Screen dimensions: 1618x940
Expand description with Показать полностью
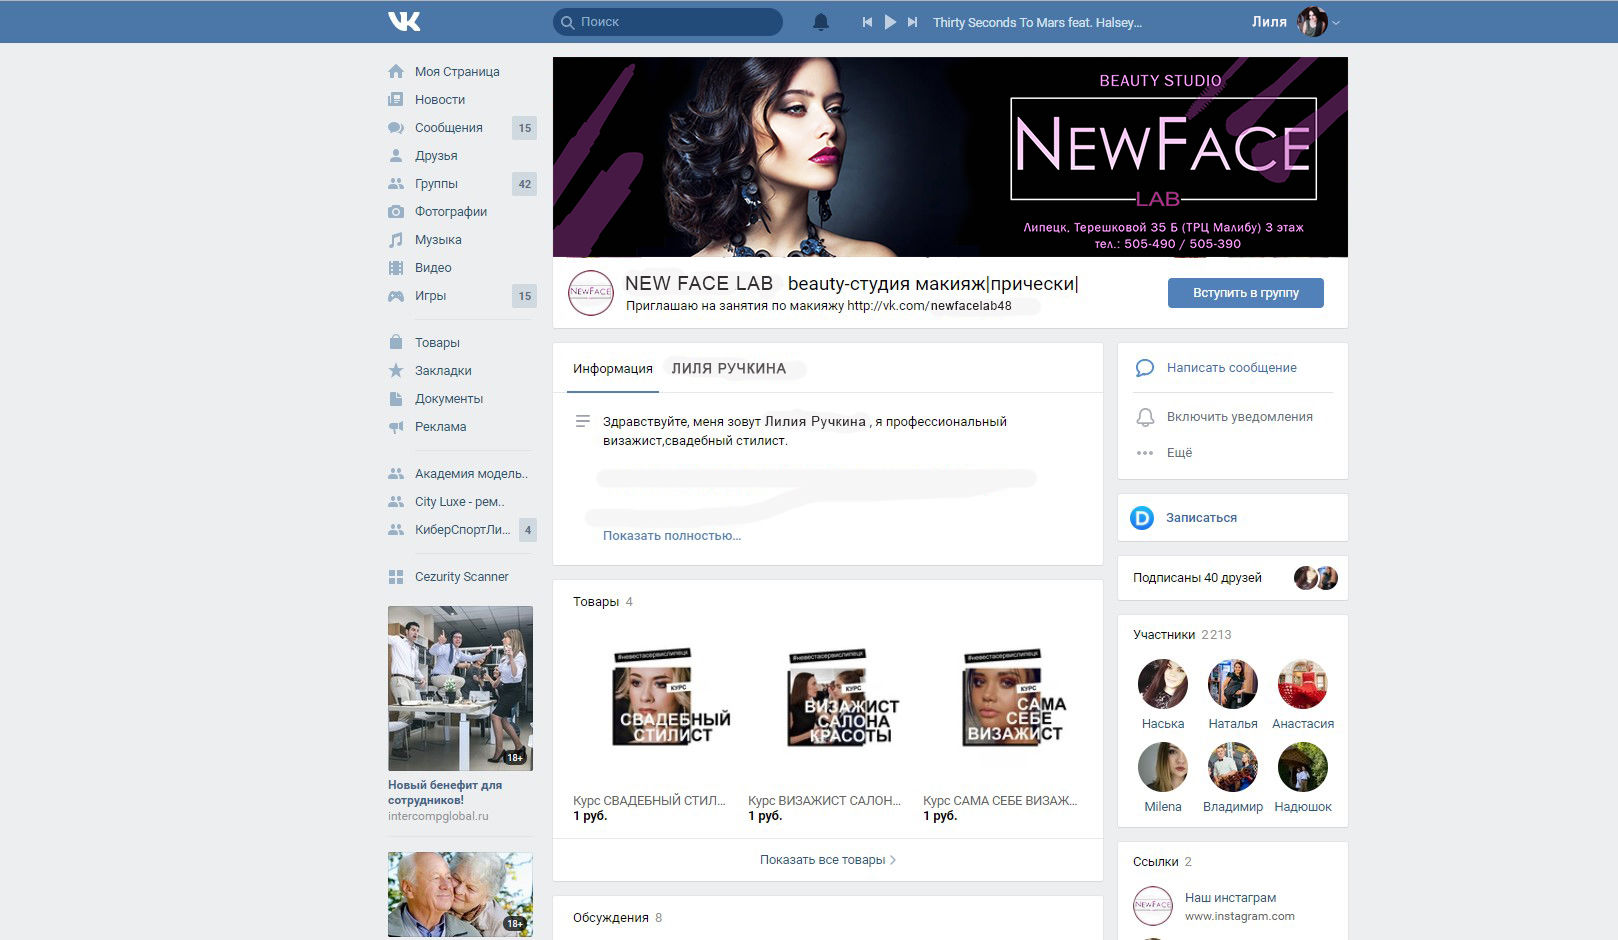click(x=672, y=536)
